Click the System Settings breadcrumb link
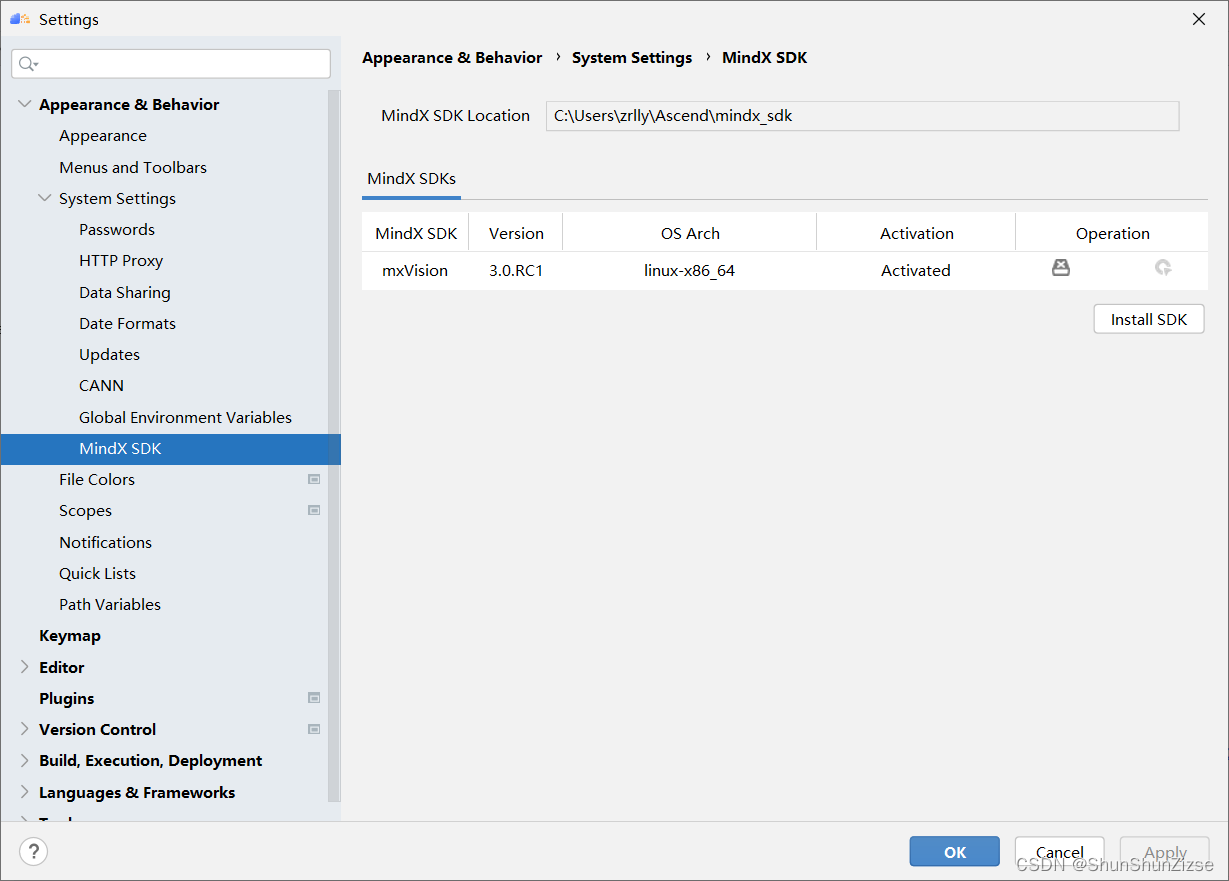 tap(632, 58)
